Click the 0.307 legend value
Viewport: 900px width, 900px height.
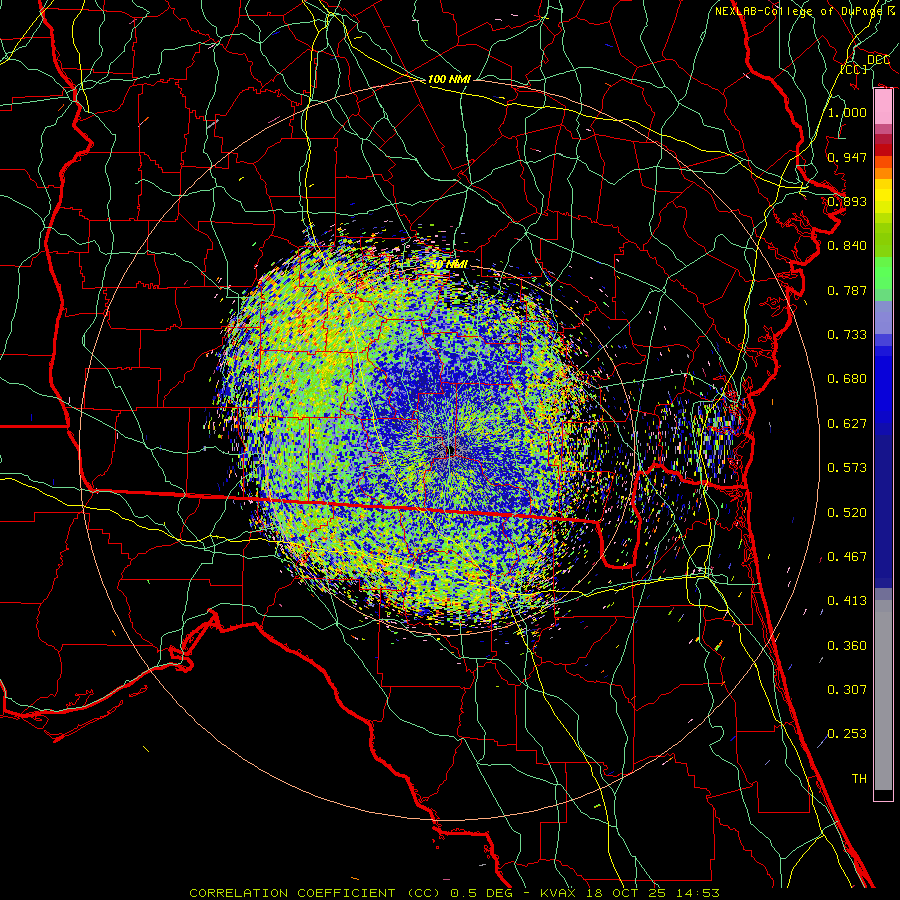pyautogui.click(x=847, y=690)
